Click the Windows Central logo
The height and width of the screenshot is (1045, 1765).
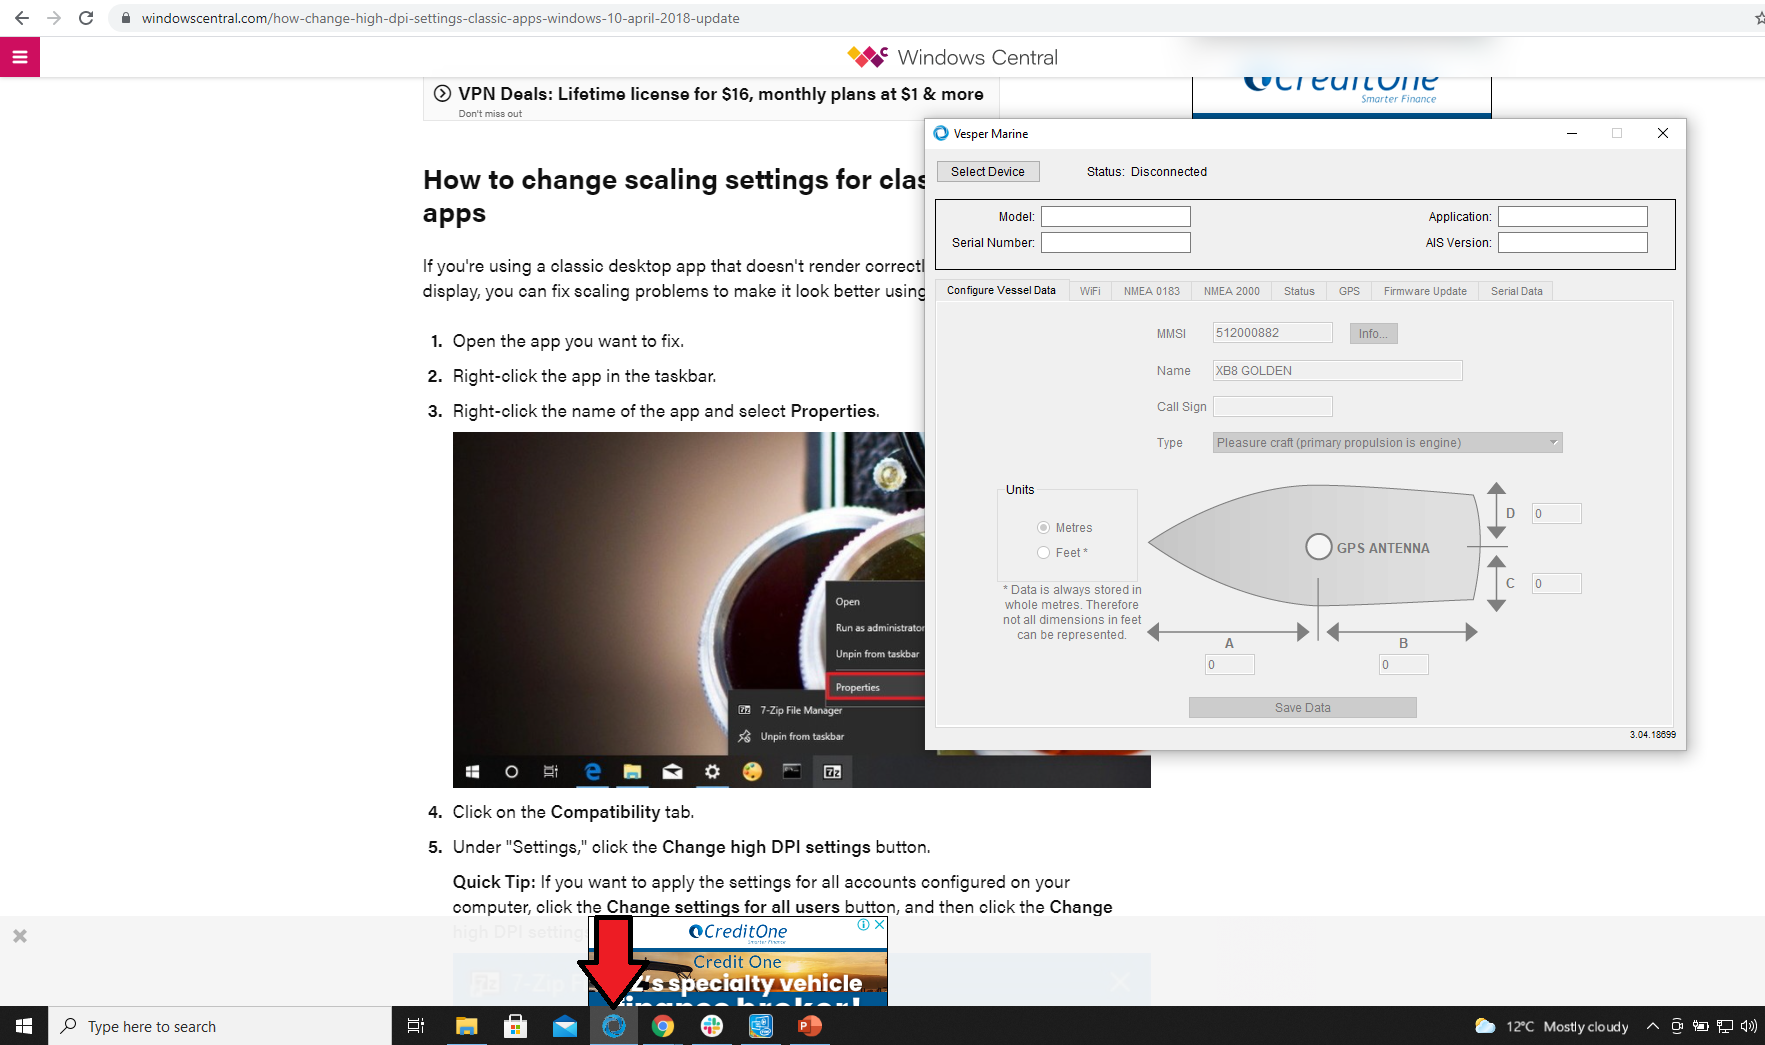pos(952,57)
